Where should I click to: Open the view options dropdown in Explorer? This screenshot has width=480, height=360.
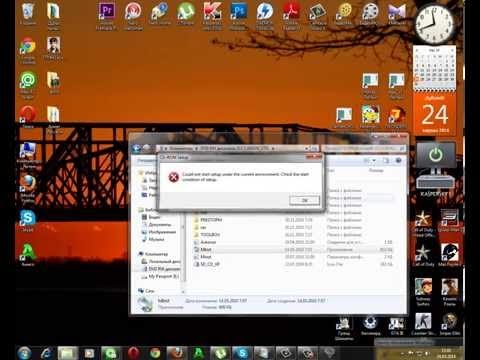coord(374,161)
